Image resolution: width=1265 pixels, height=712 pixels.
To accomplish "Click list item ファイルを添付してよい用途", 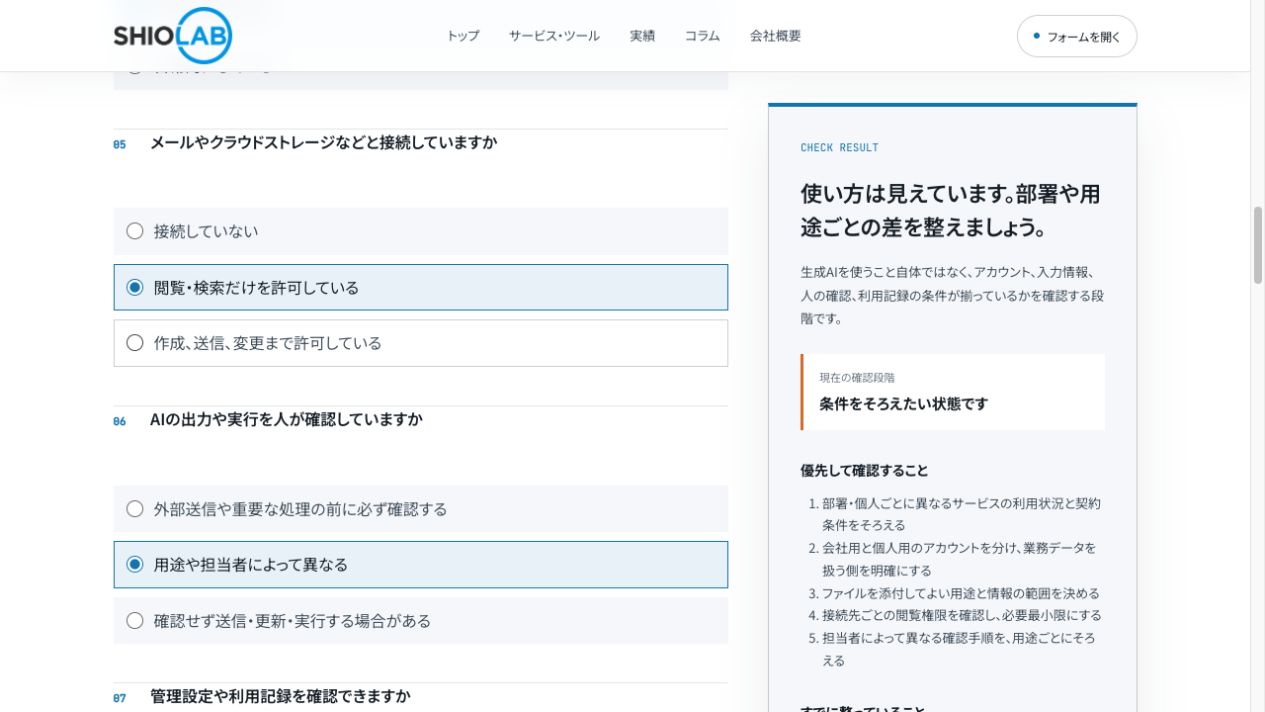I will pos(961,593).
